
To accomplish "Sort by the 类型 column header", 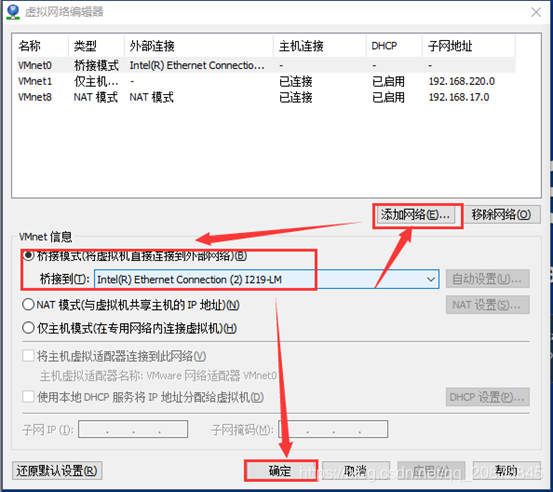I will 96,46.
